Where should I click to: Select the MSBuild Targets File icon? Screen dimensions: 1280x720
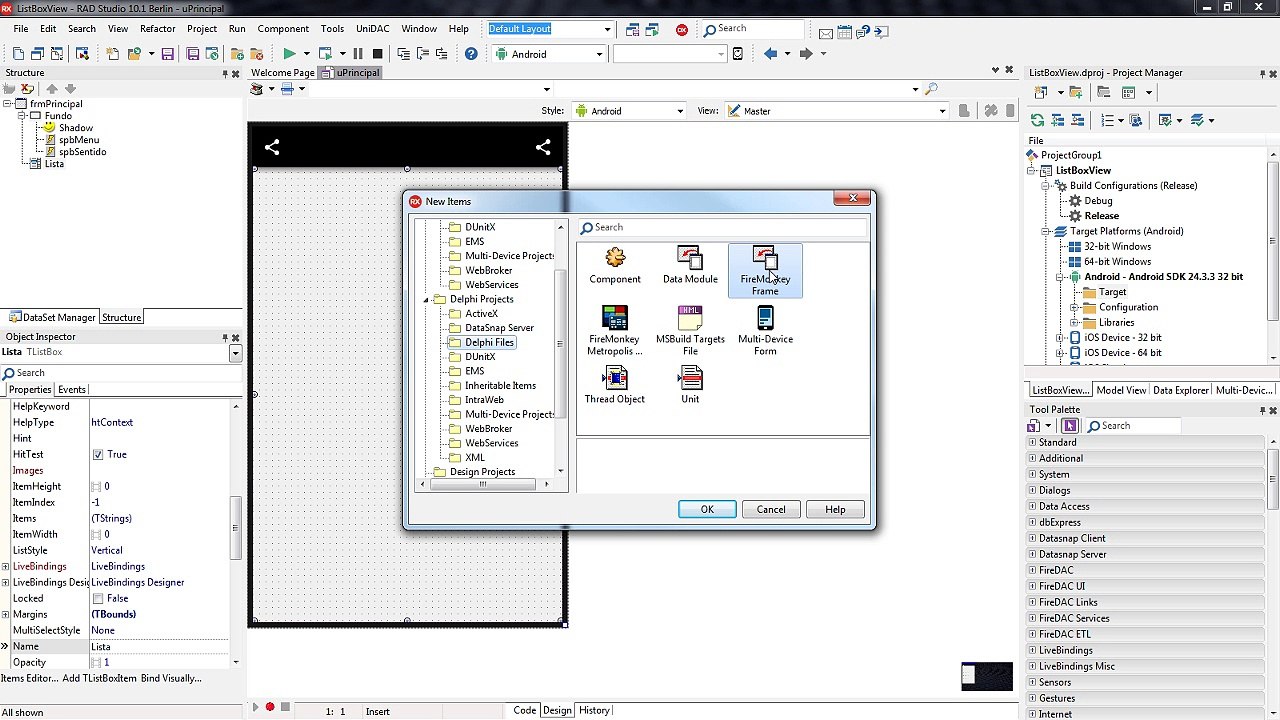(690, 318)
